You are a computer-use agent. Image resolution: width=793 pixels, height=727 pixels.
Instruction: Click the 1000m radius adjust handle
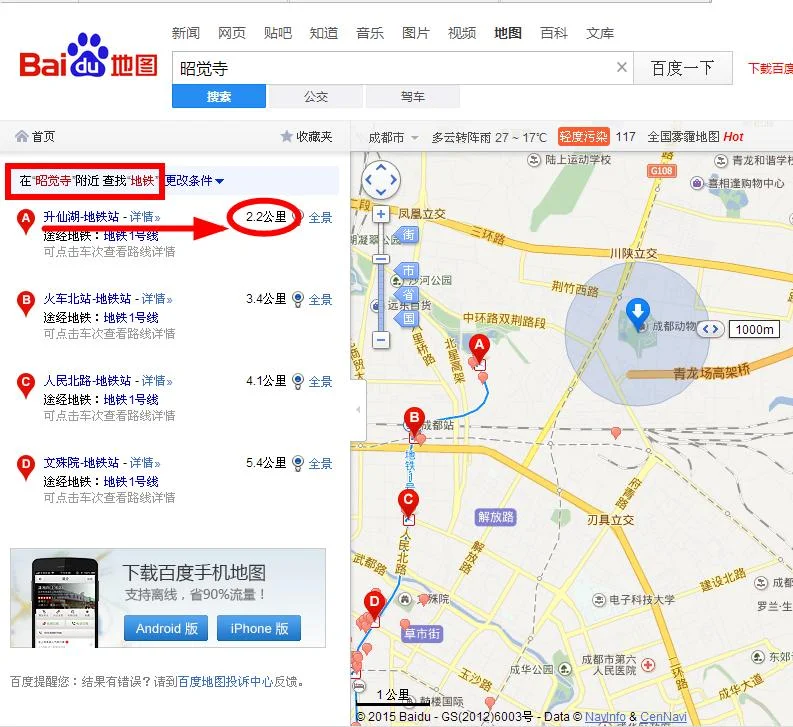pyautogui.click(x=711, y=329)
